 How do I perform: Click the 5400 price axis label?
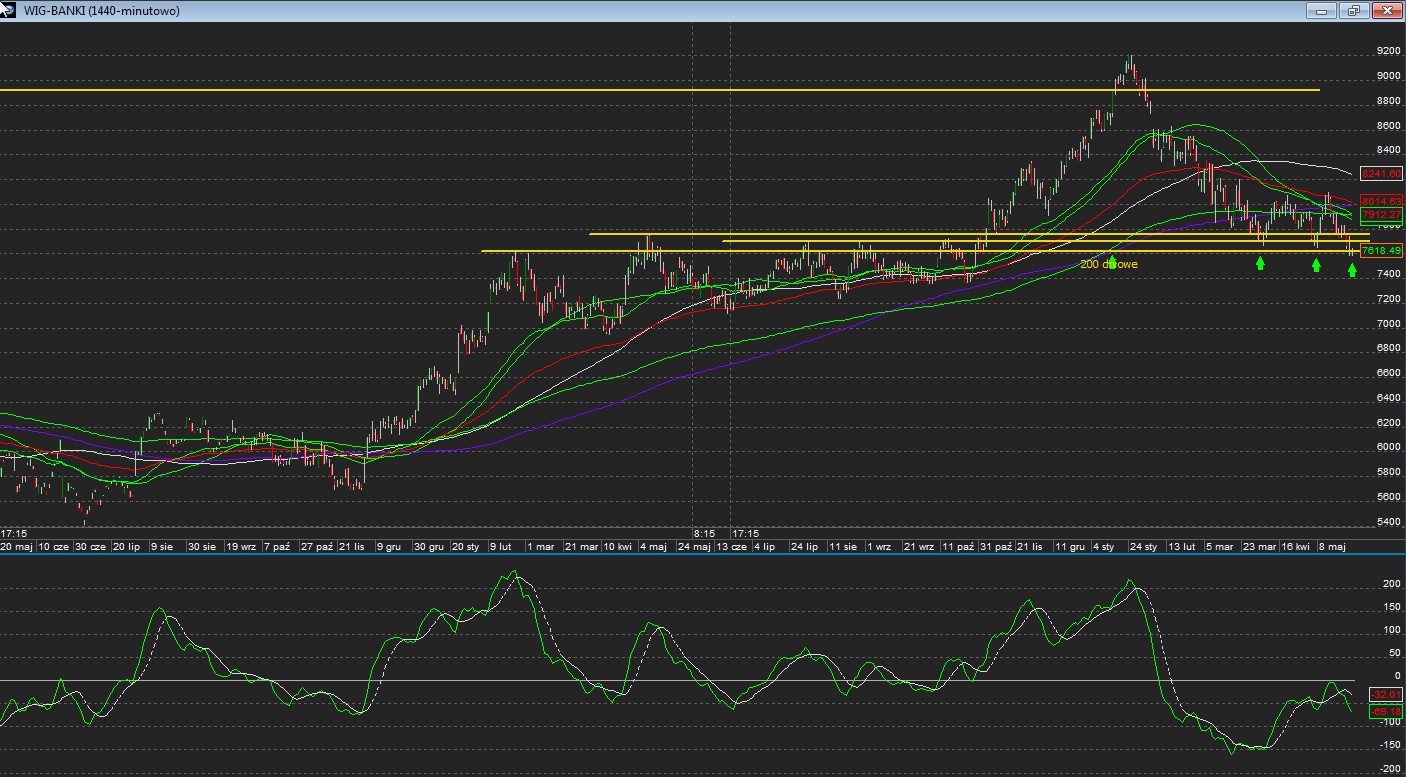1388,522
